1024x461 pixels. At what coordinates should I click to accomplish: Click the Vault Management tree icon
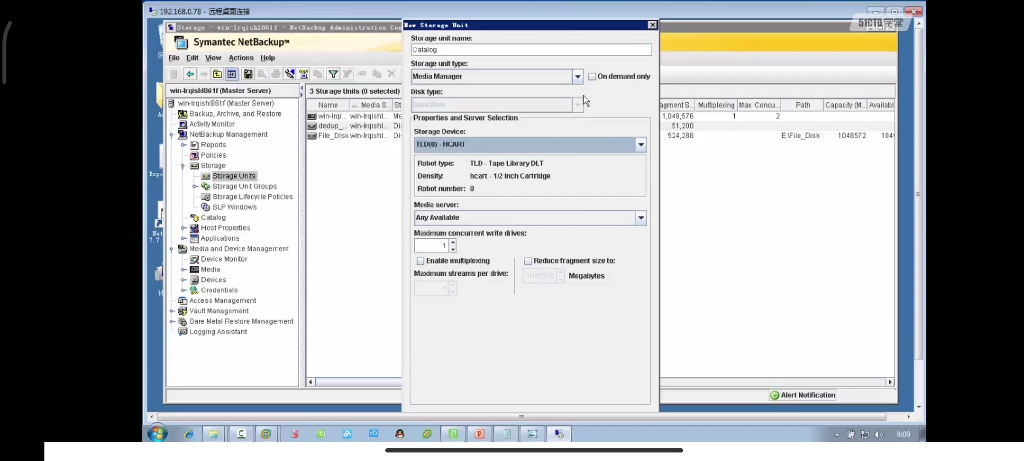pyautogui.click(x=183, y=311)
